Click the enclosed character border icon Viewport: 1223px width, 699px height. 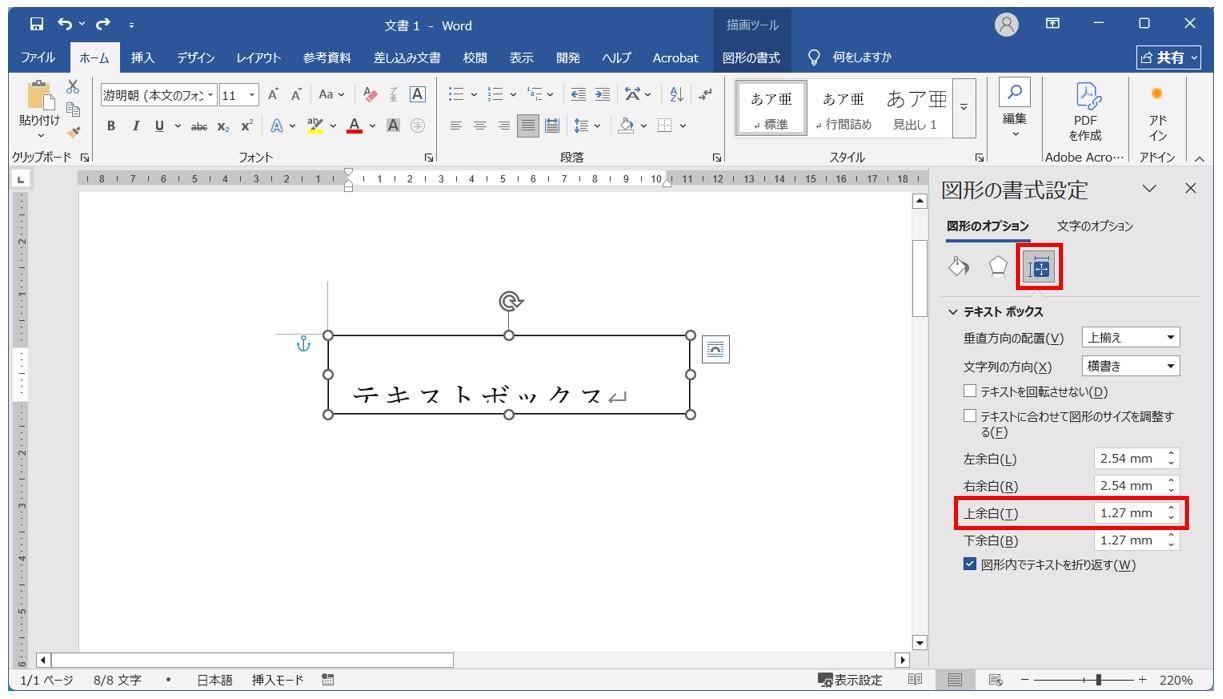point(418,95)
